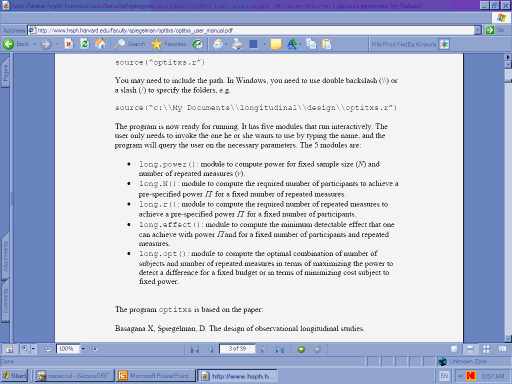The height and width of the screenshot is (384, 512).
Task: Click the yellow sticky note icon
Action: (x=276, y=44)
